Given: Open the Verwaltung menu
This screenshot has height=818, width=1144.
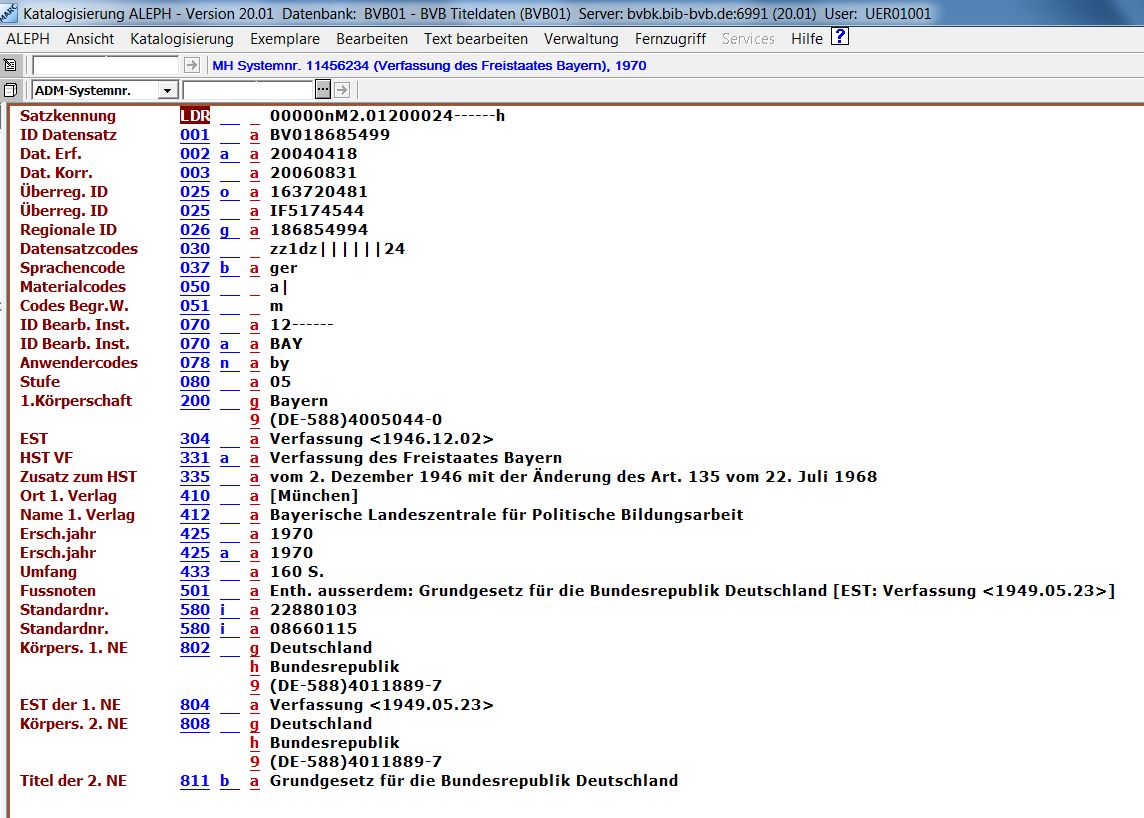Looking at the screenshot, I should tap(581, 39).
